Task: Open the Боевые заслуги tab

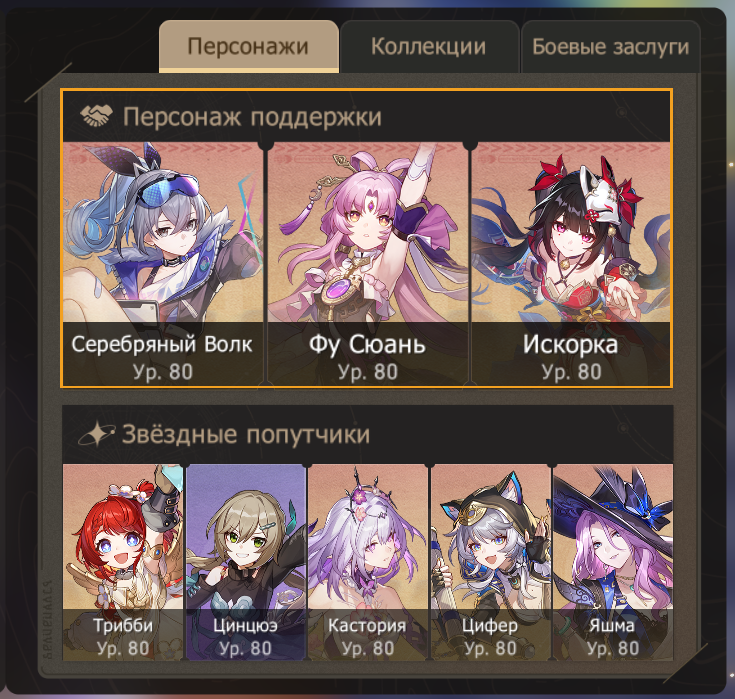Action: tap(610, 47)
